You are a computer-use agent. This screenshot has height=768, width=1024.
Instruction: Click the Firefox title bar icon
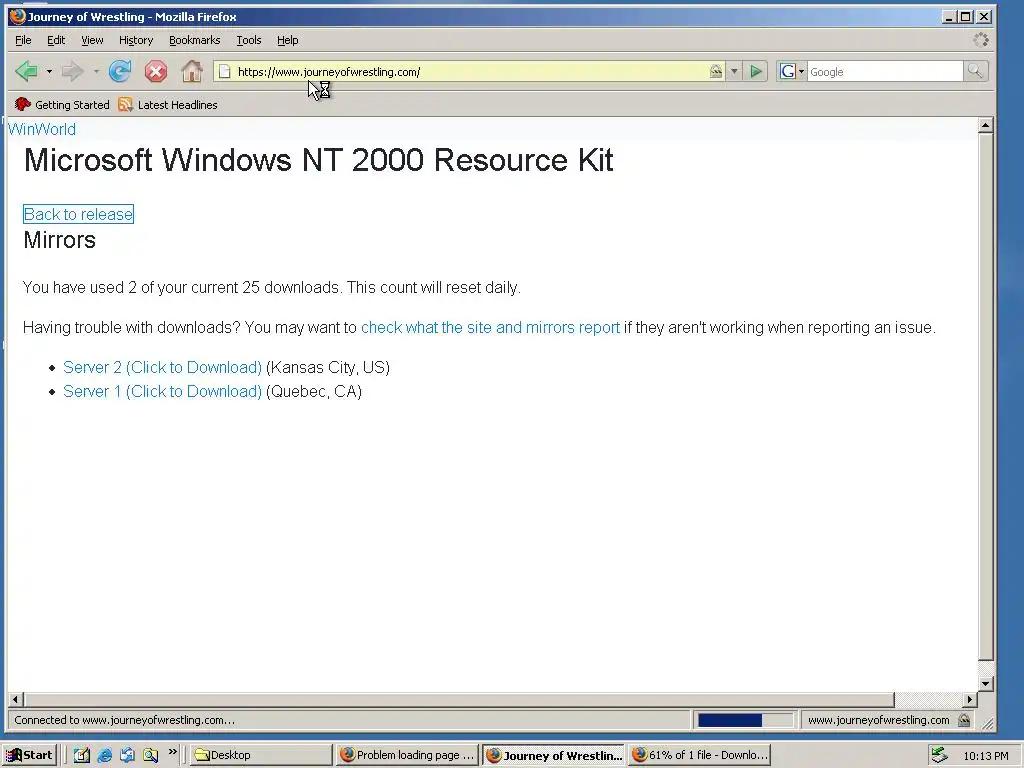coord(18,16)
